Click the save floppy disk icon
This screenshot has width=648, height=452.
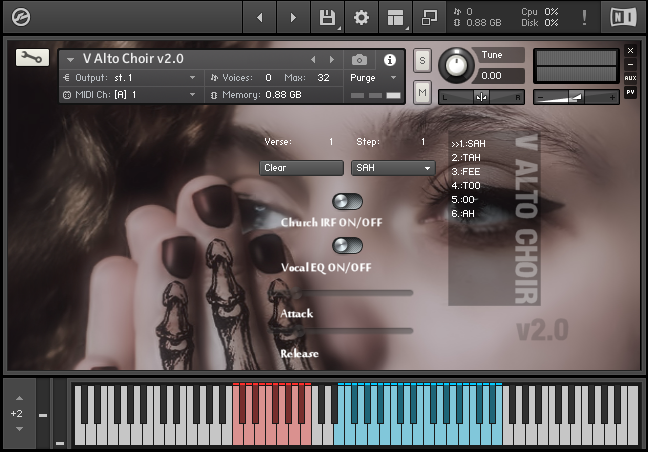pos(326,17)
